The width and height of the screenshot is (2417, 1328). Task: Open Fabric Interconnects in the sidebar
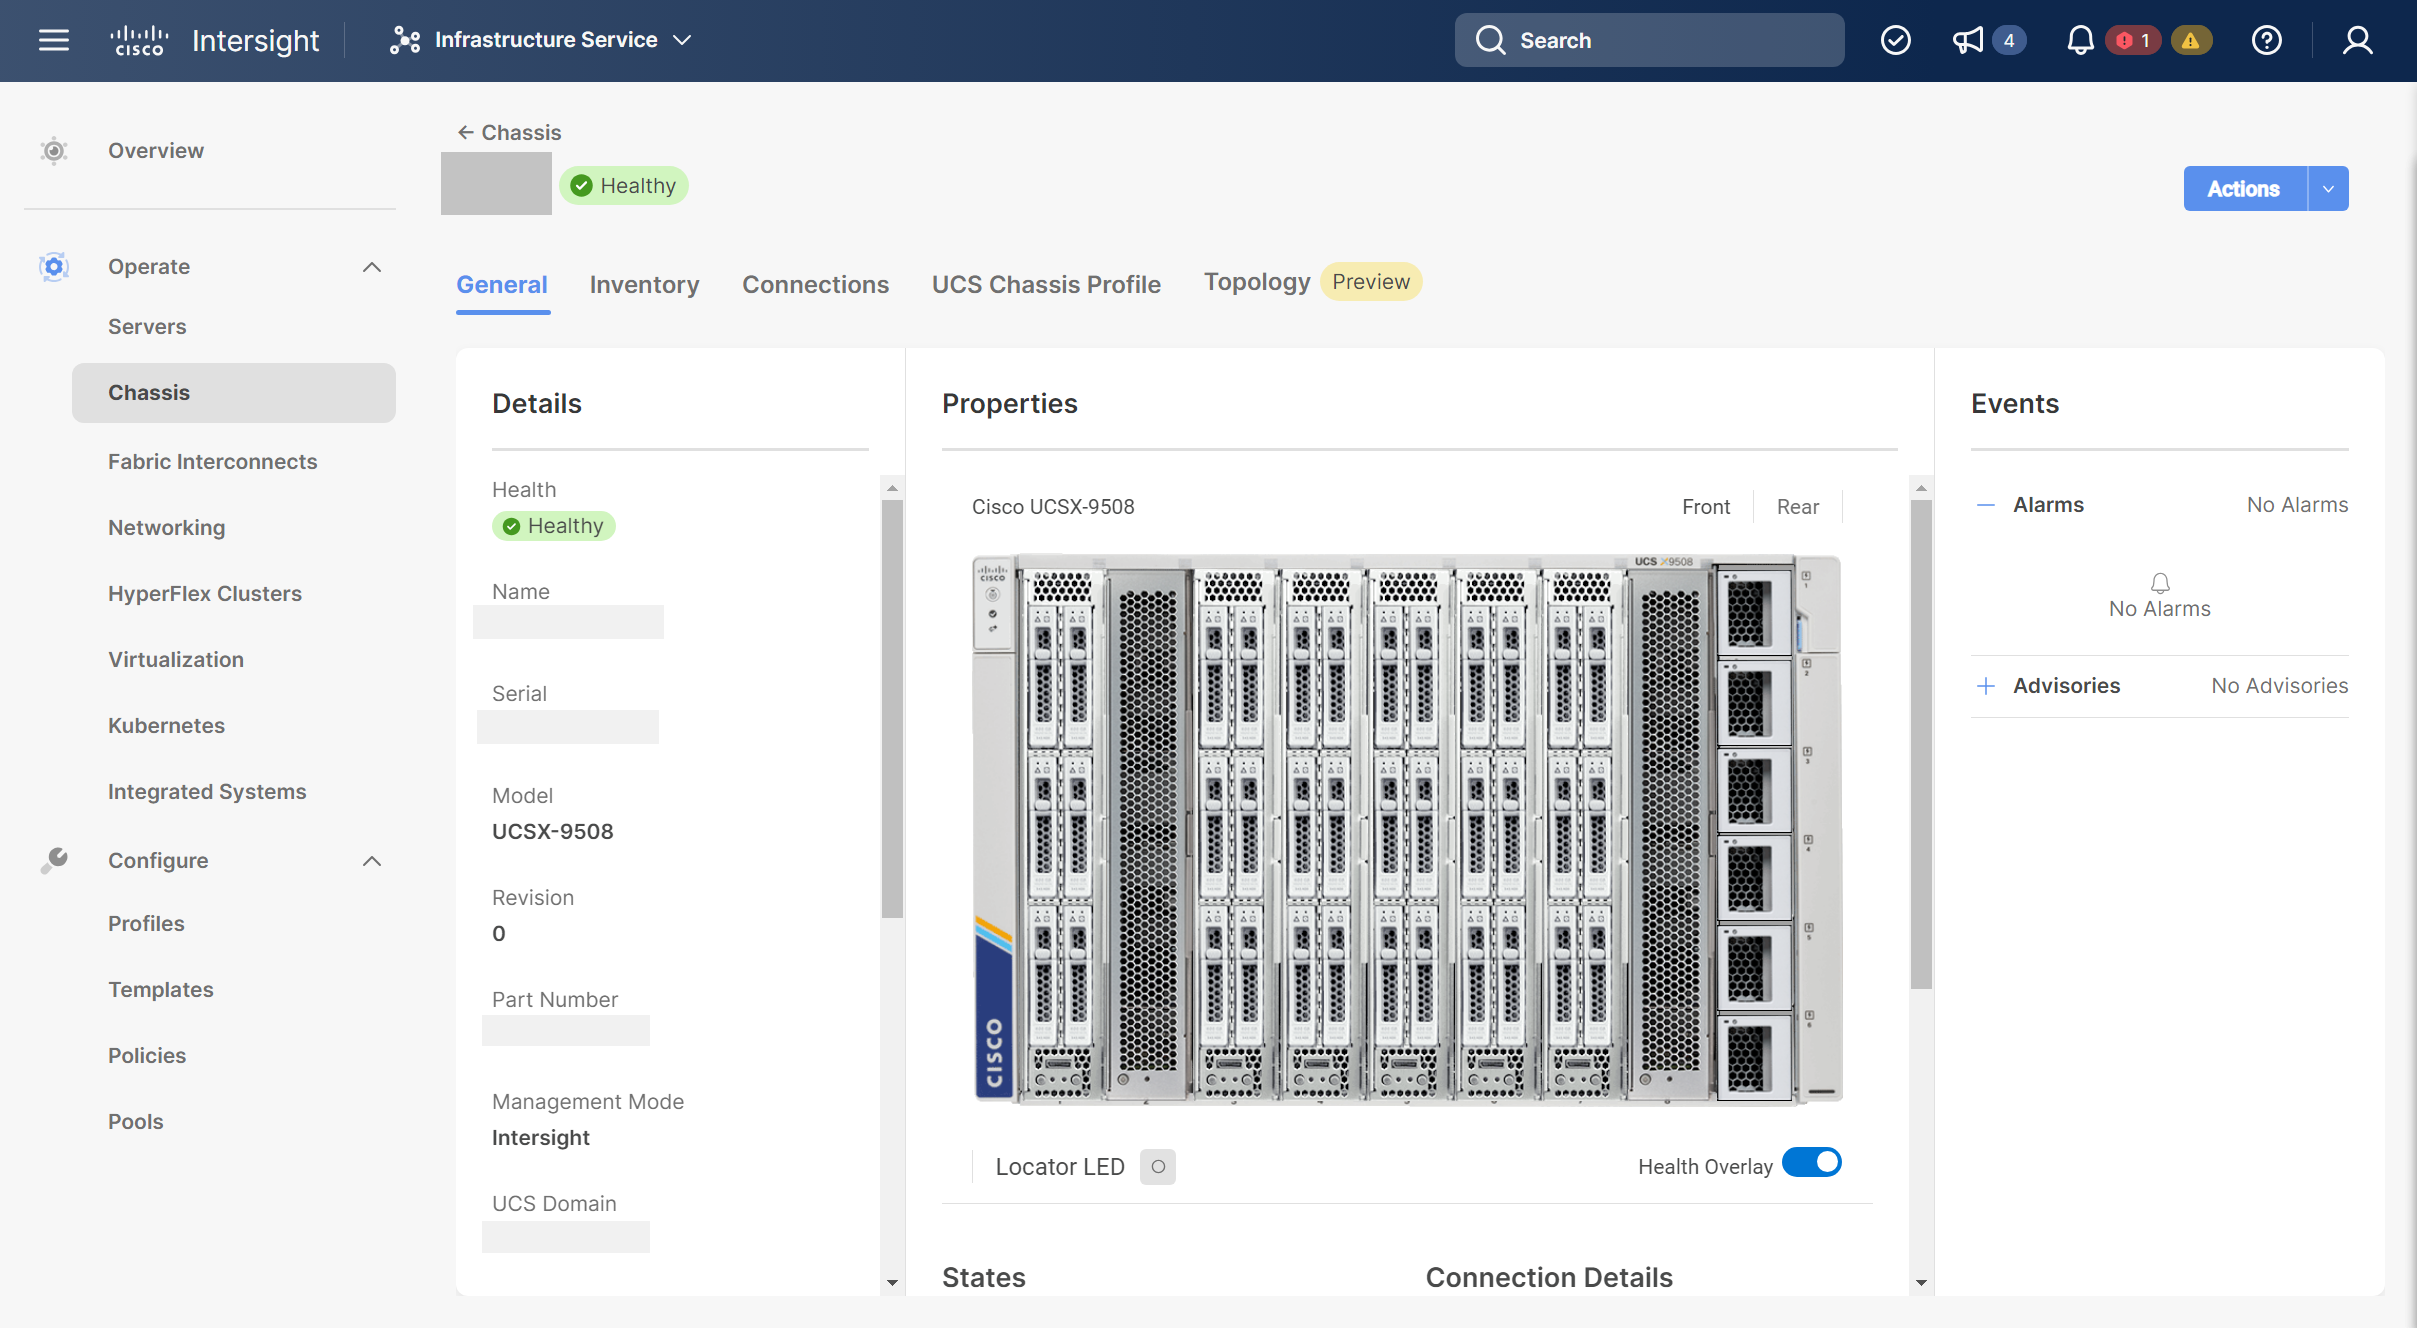coord(213,462)
